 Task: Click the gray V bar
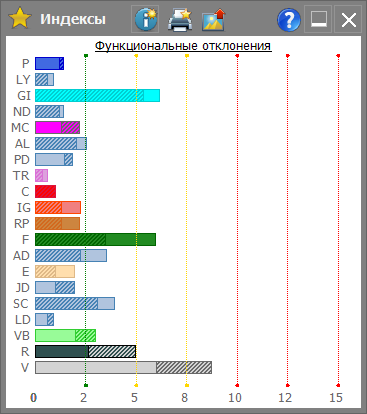tap(123, 367)
